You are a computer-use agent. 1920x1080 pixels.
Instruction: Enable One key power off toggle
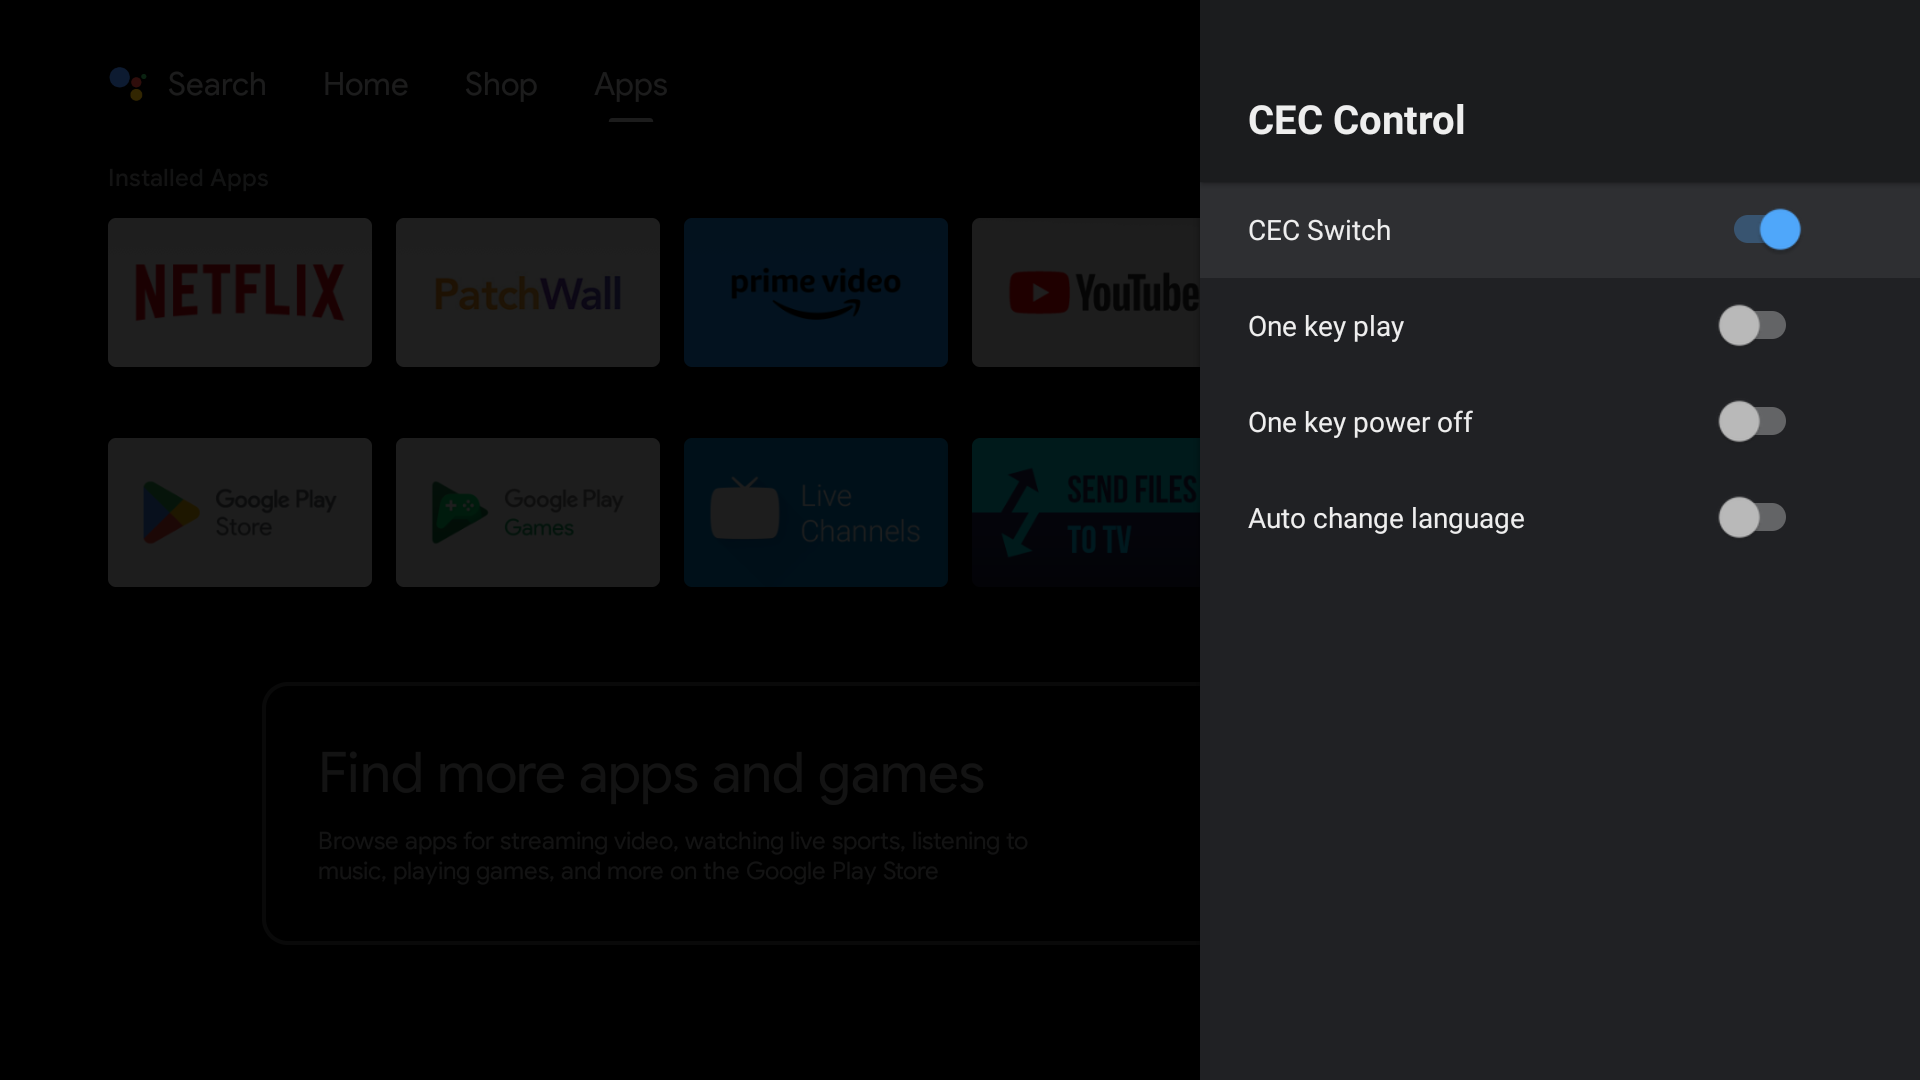1753,421
